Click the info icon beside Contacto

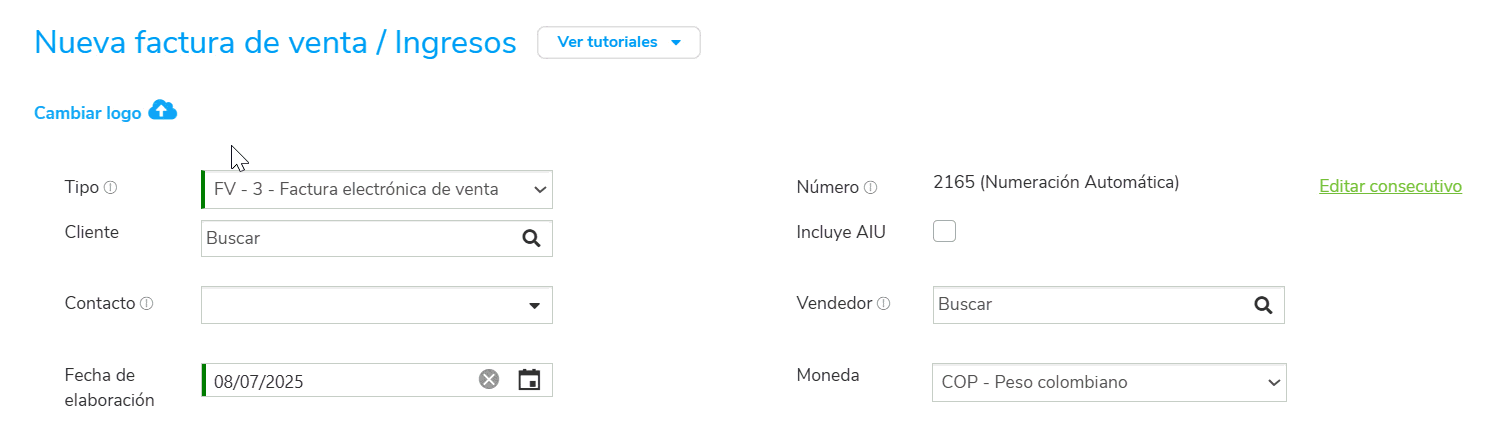coord(147,304)
